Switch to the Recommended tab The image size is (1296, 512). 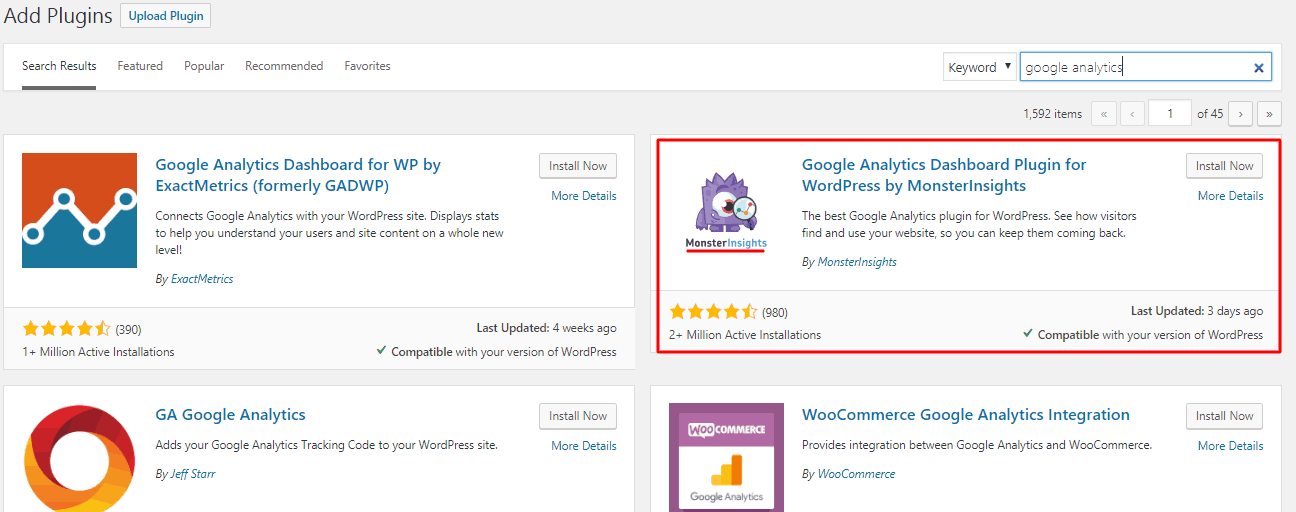[284, 66]
